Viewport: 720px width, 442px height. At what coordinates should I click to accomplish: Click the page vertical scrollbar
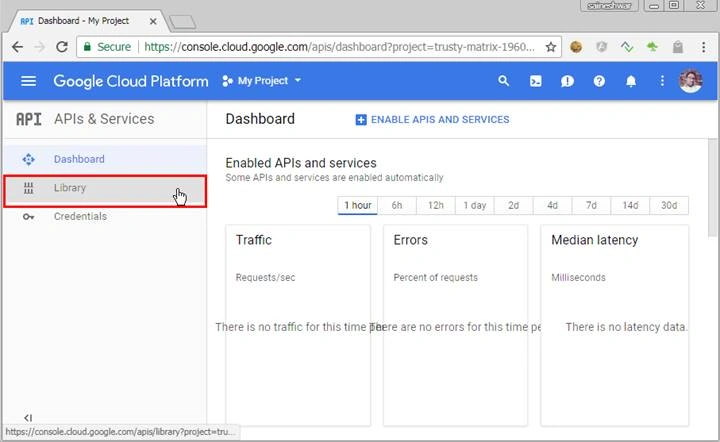(712, 188)
